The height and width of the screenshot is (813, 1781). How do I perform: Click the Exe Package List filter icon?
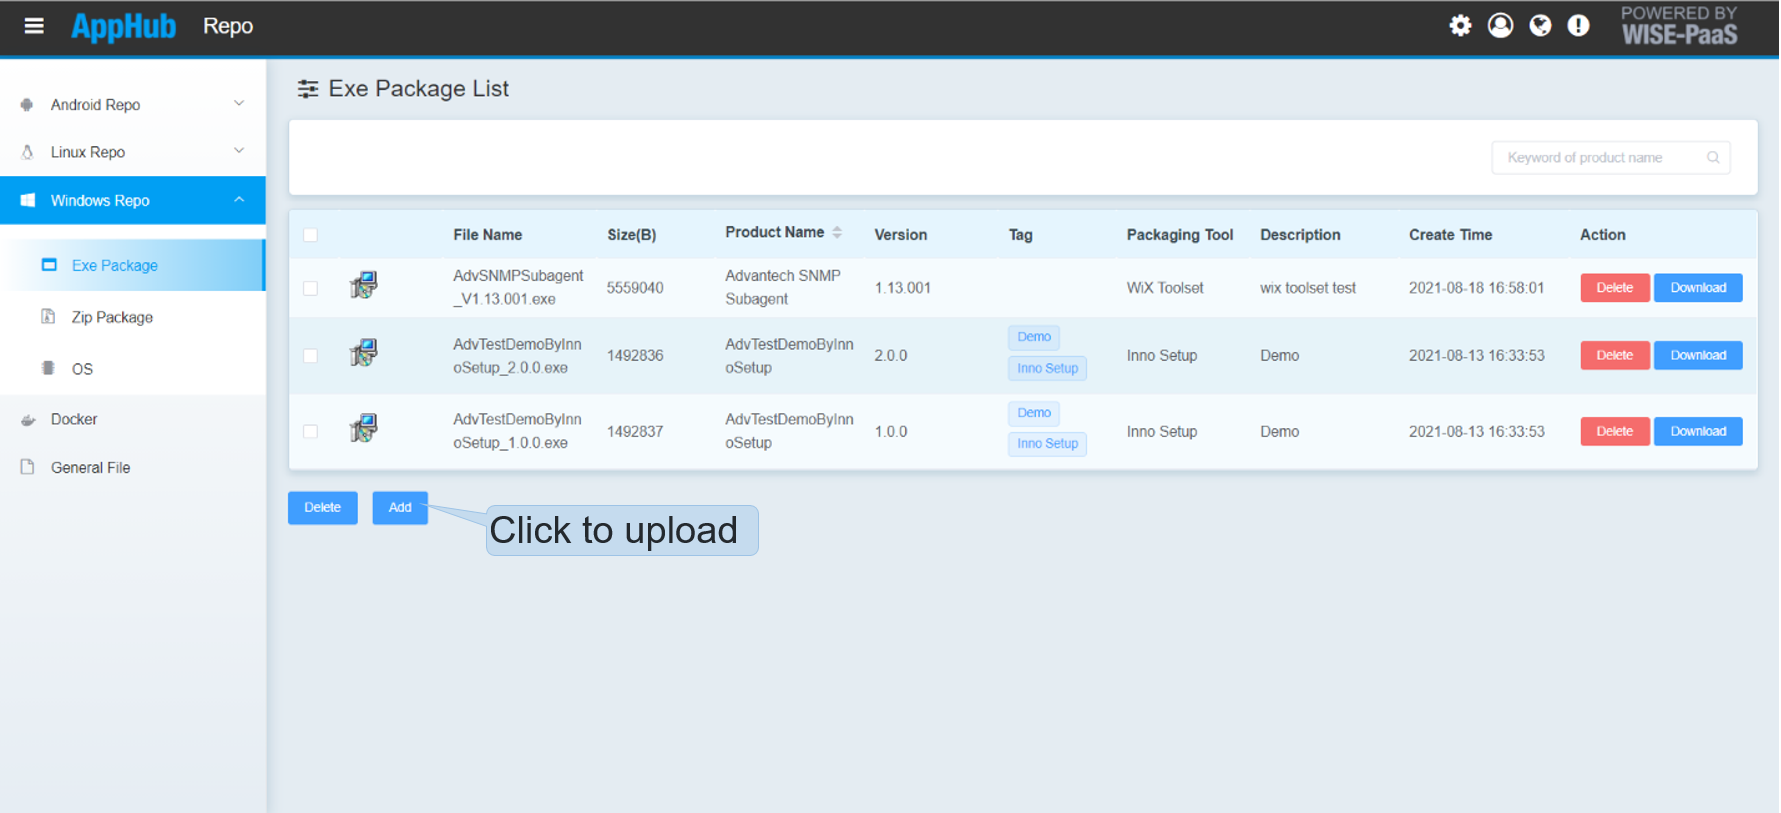308,89
